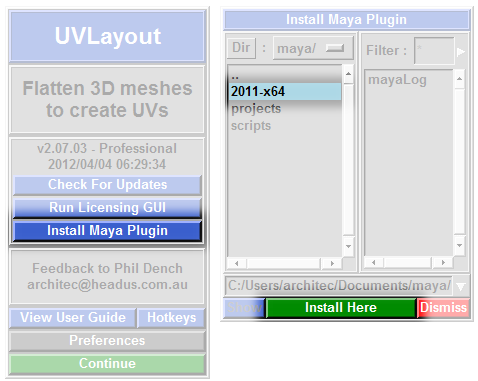The image size is (478, 381).
Task: Click file list scroll up arrow
Action: click(459, 79)
